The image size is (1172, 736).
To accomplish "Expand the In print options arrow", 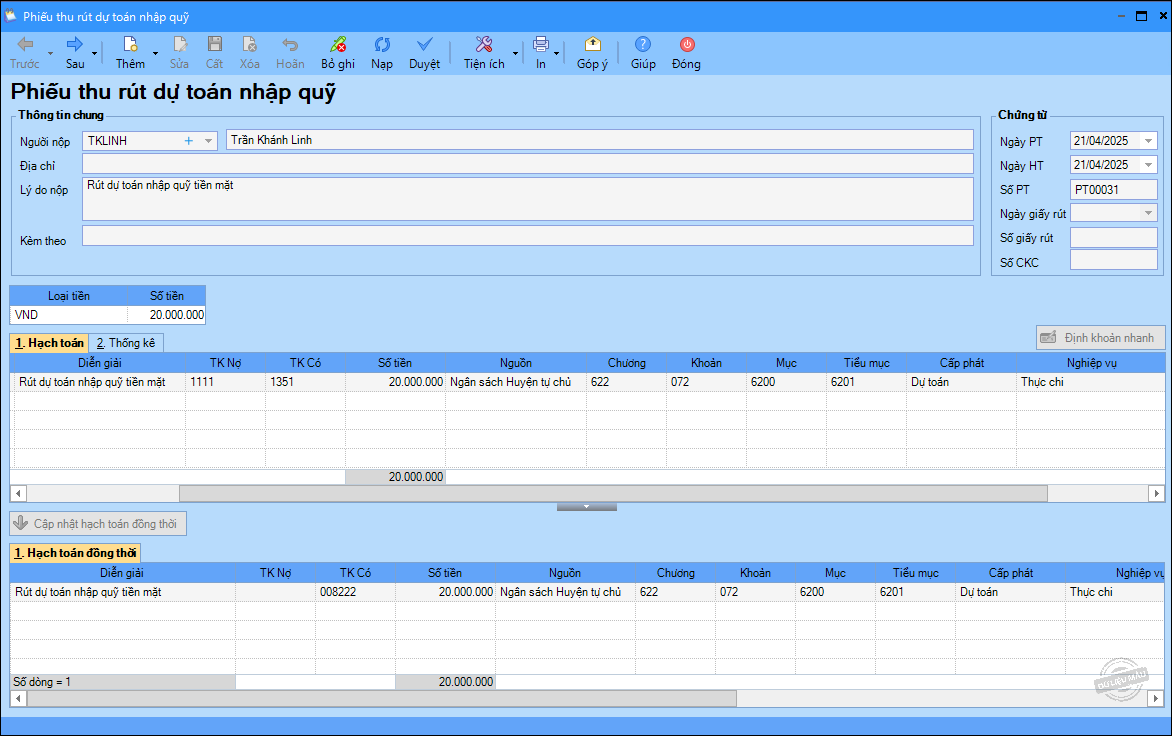I will coord(557,53).
